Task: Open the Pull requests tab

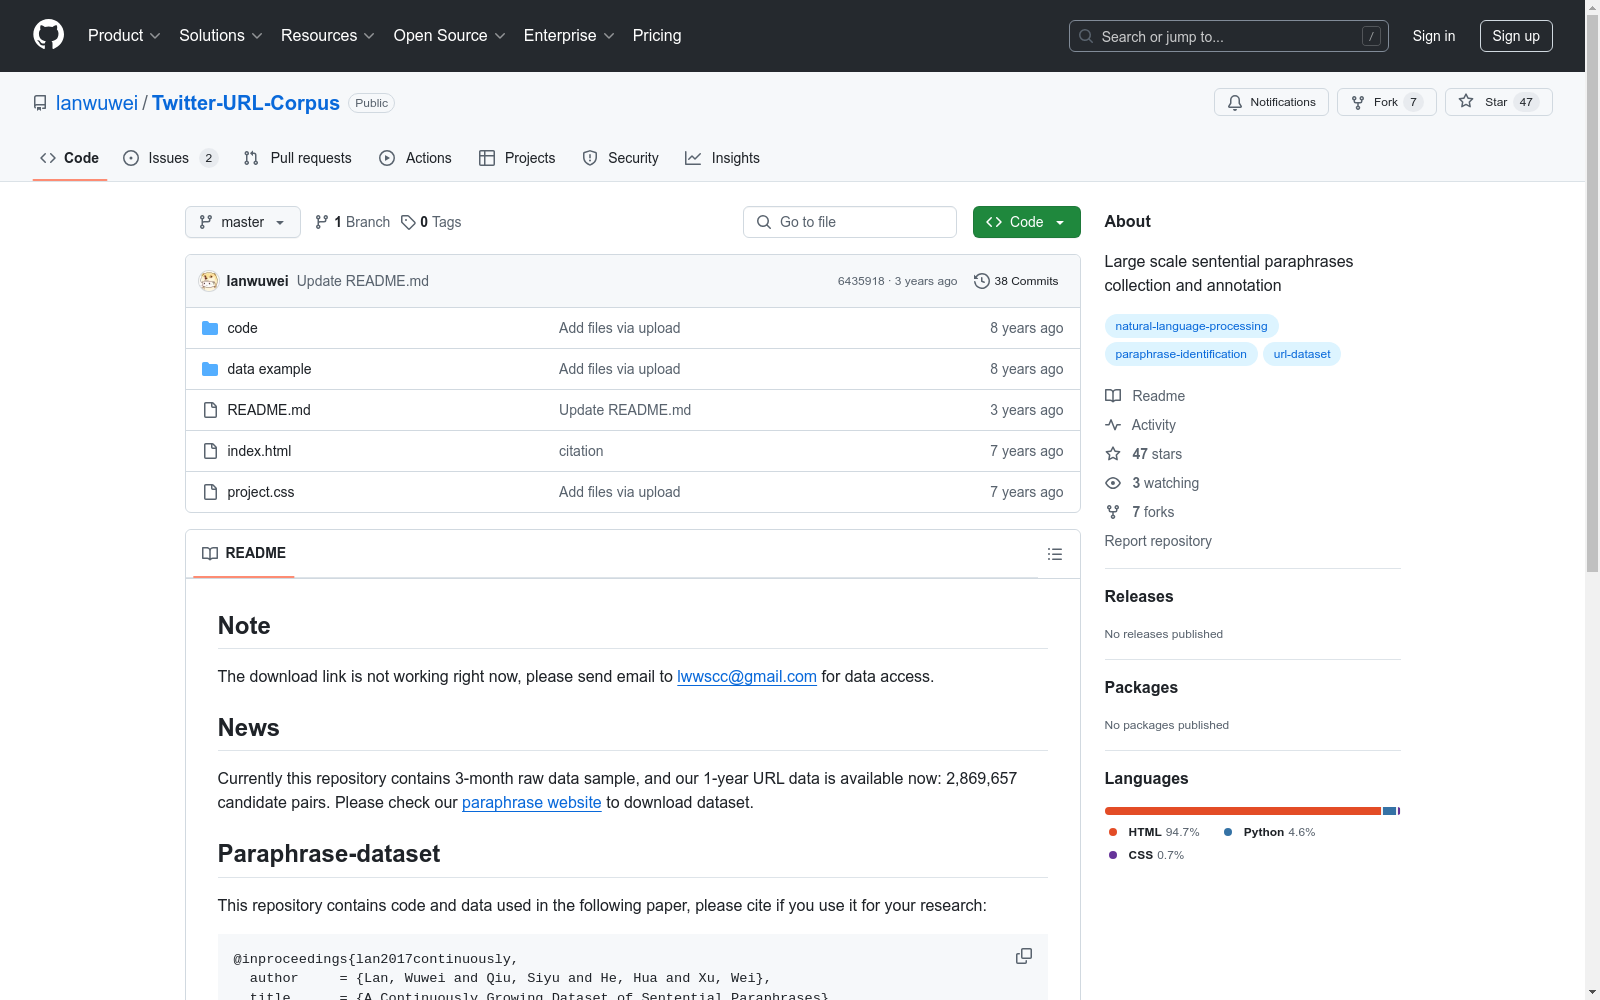Action: 298,158
